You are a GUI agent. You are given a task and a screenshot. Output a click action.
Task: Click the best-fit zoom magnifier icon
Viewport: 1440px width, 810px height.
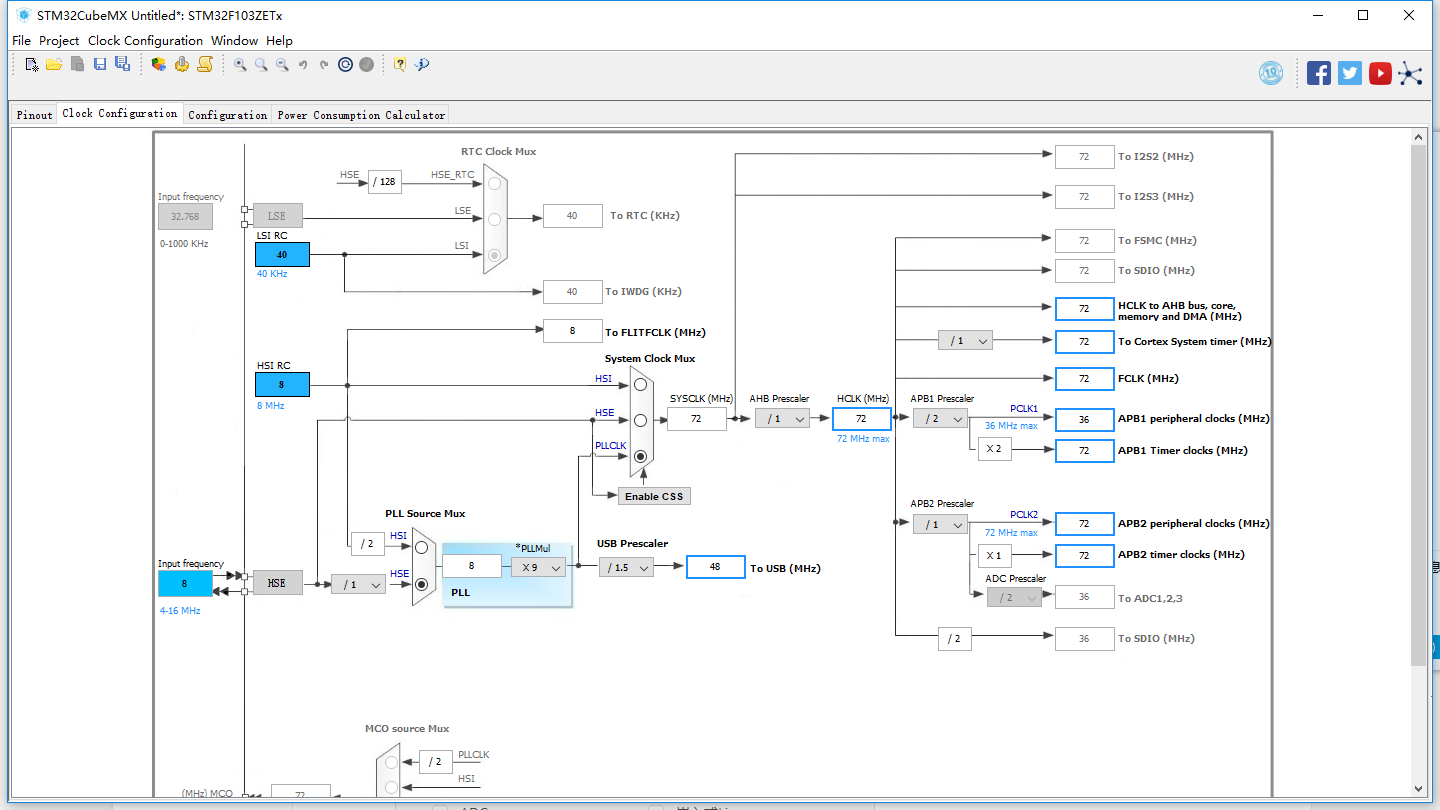coord(261,64)
